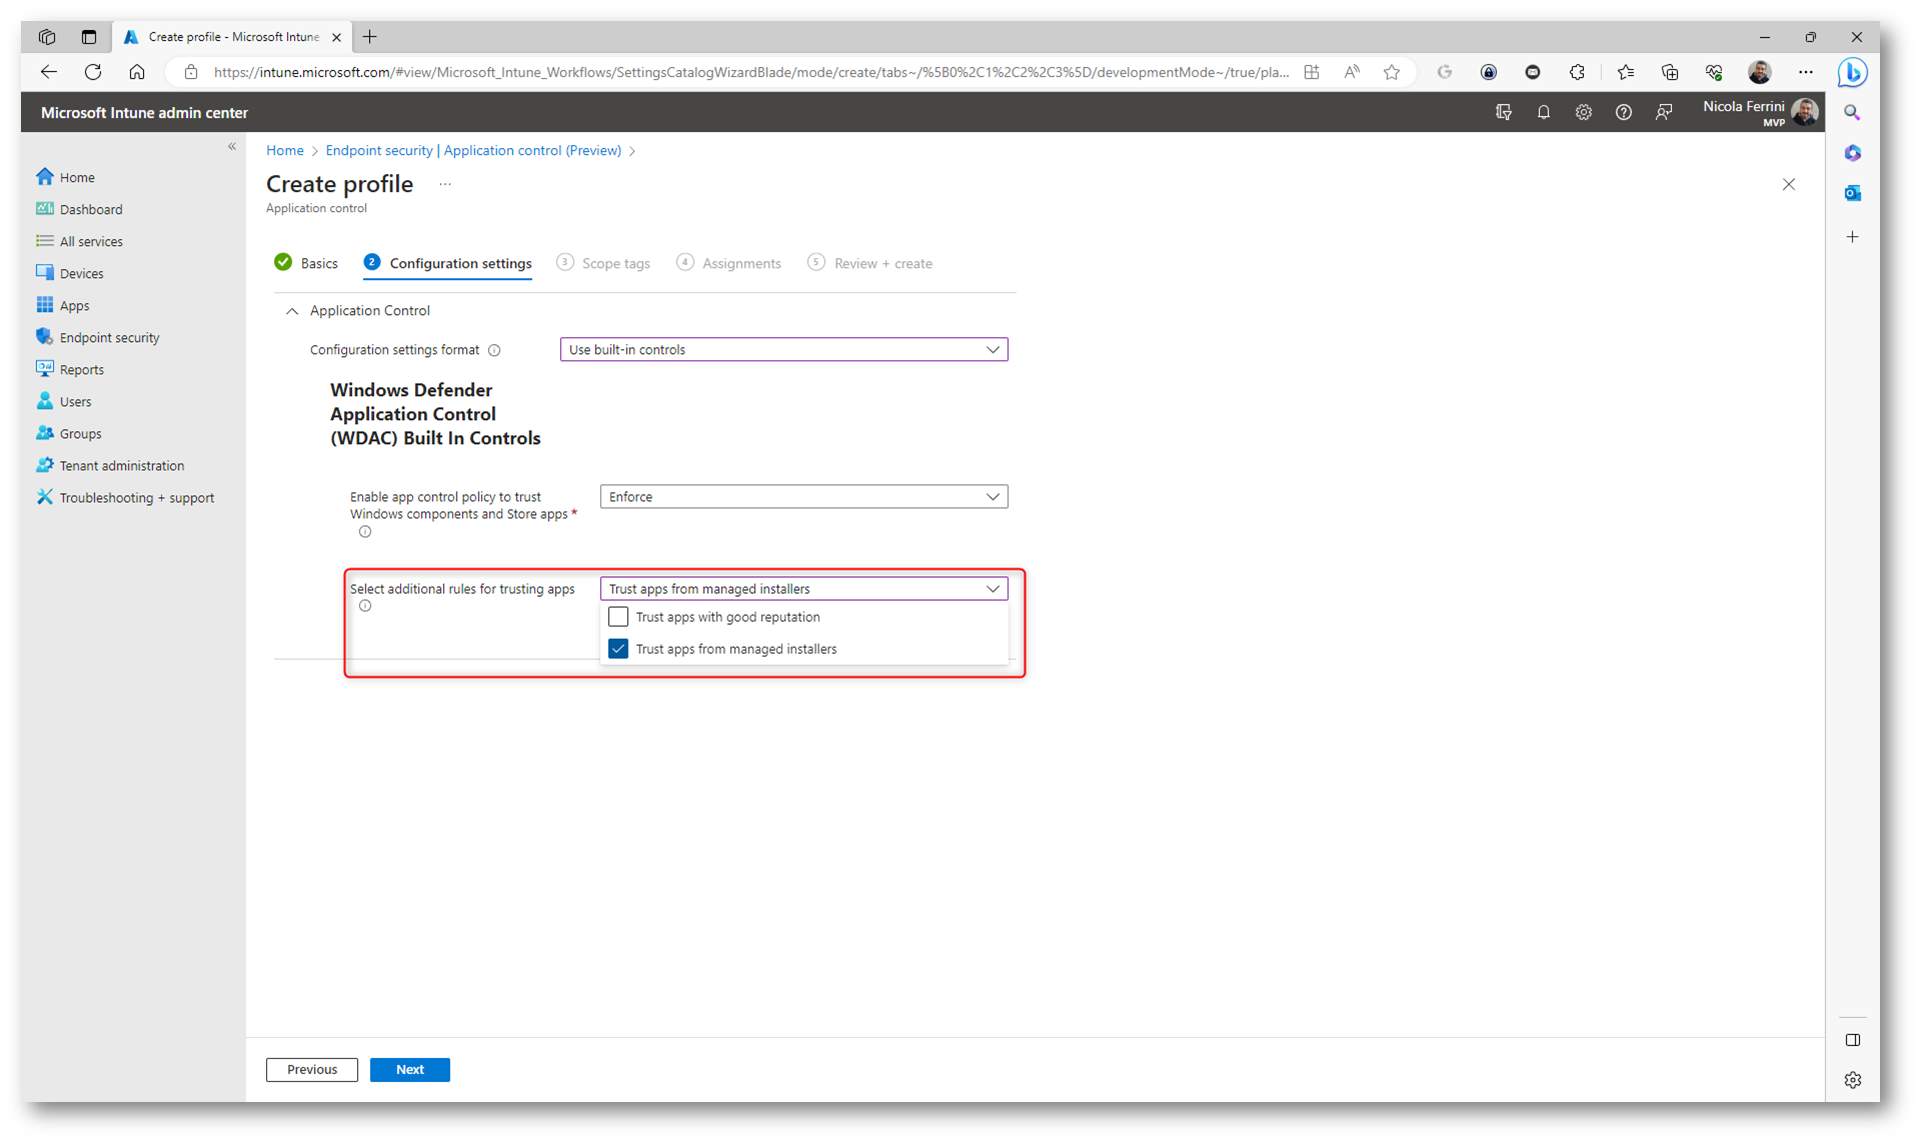Open Troubleshooting + support in the sidebar
Screen dimensions: 1922x1144
[125, 497]
